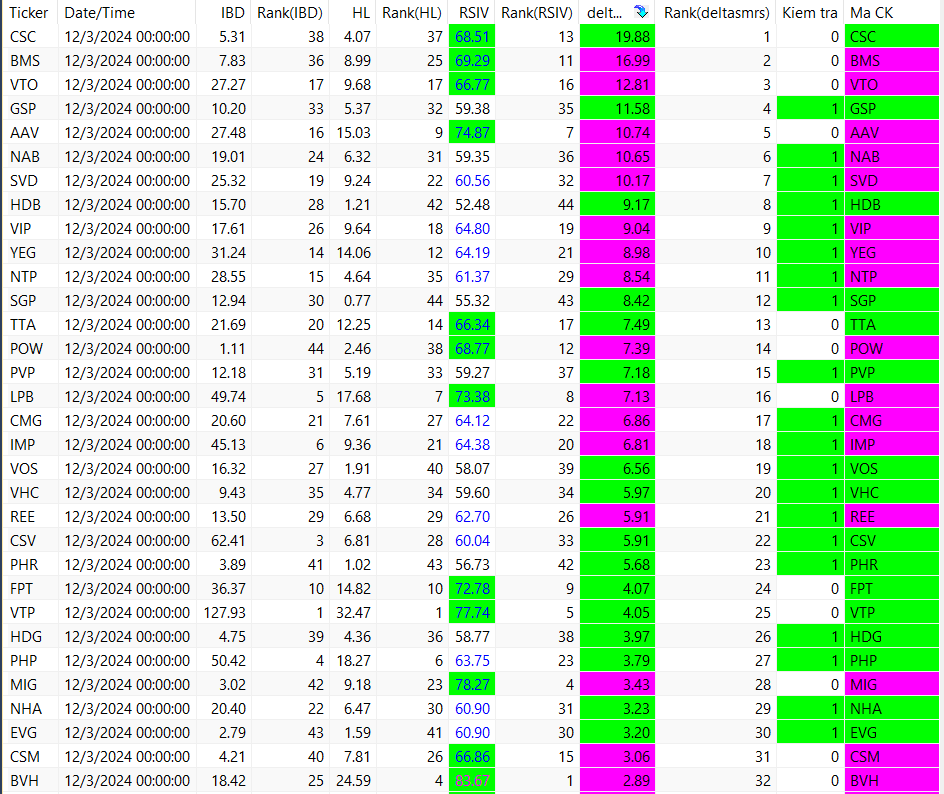Click the delta value 12.81
The image size is (944, 794).
point(617,85)
